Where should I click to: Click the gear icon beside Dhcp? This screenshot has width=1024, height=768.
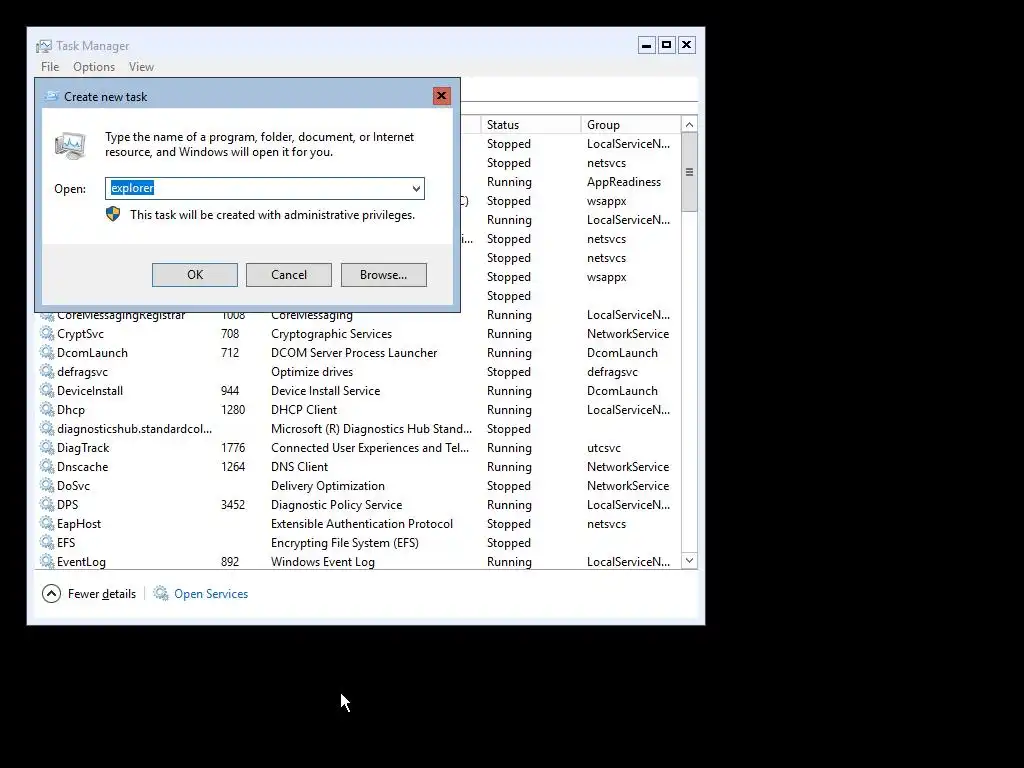[x=47, y=409]
